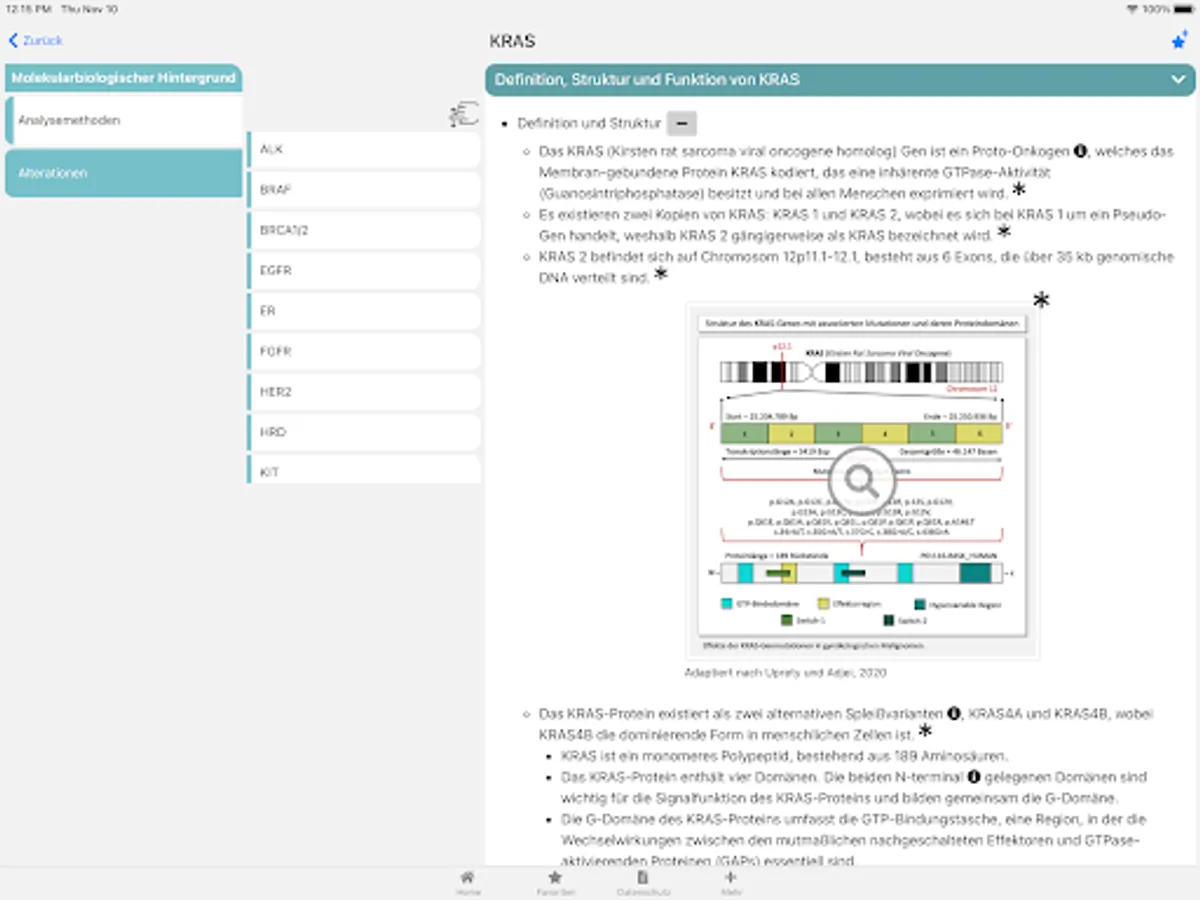Open asterisk reference after 'exprimiert wird'
The width and height of the screenshot is (1200, 900).
[1018, 190]
